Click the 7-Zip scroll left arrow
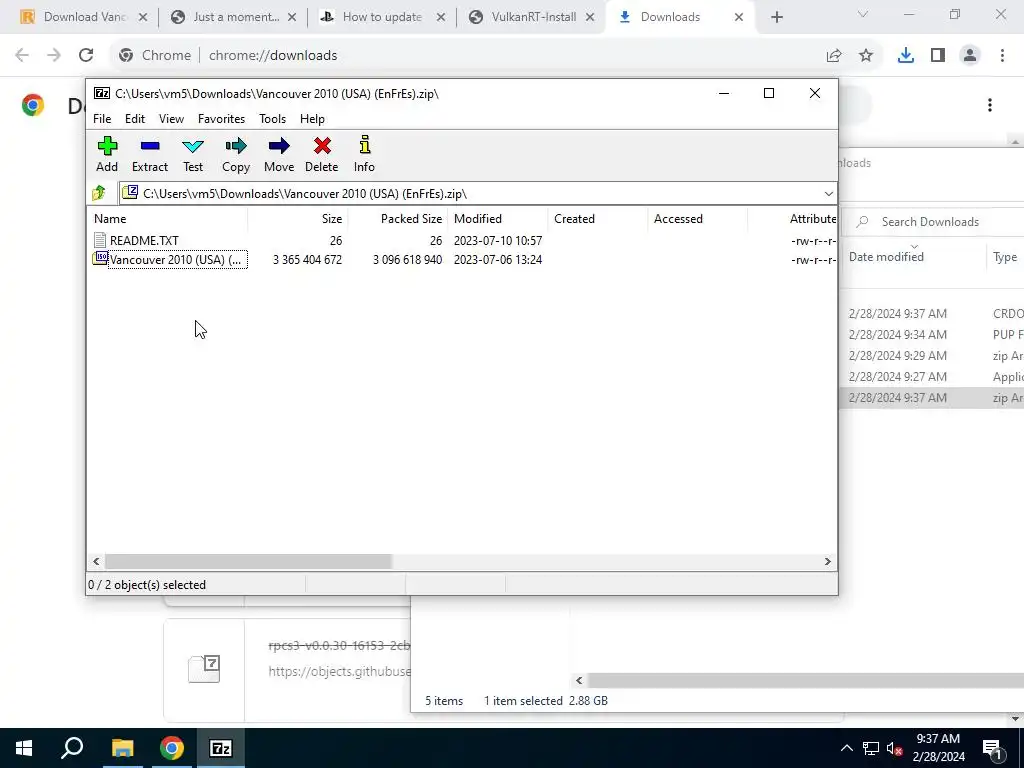The image size is (1024, 768). (96, 562)
